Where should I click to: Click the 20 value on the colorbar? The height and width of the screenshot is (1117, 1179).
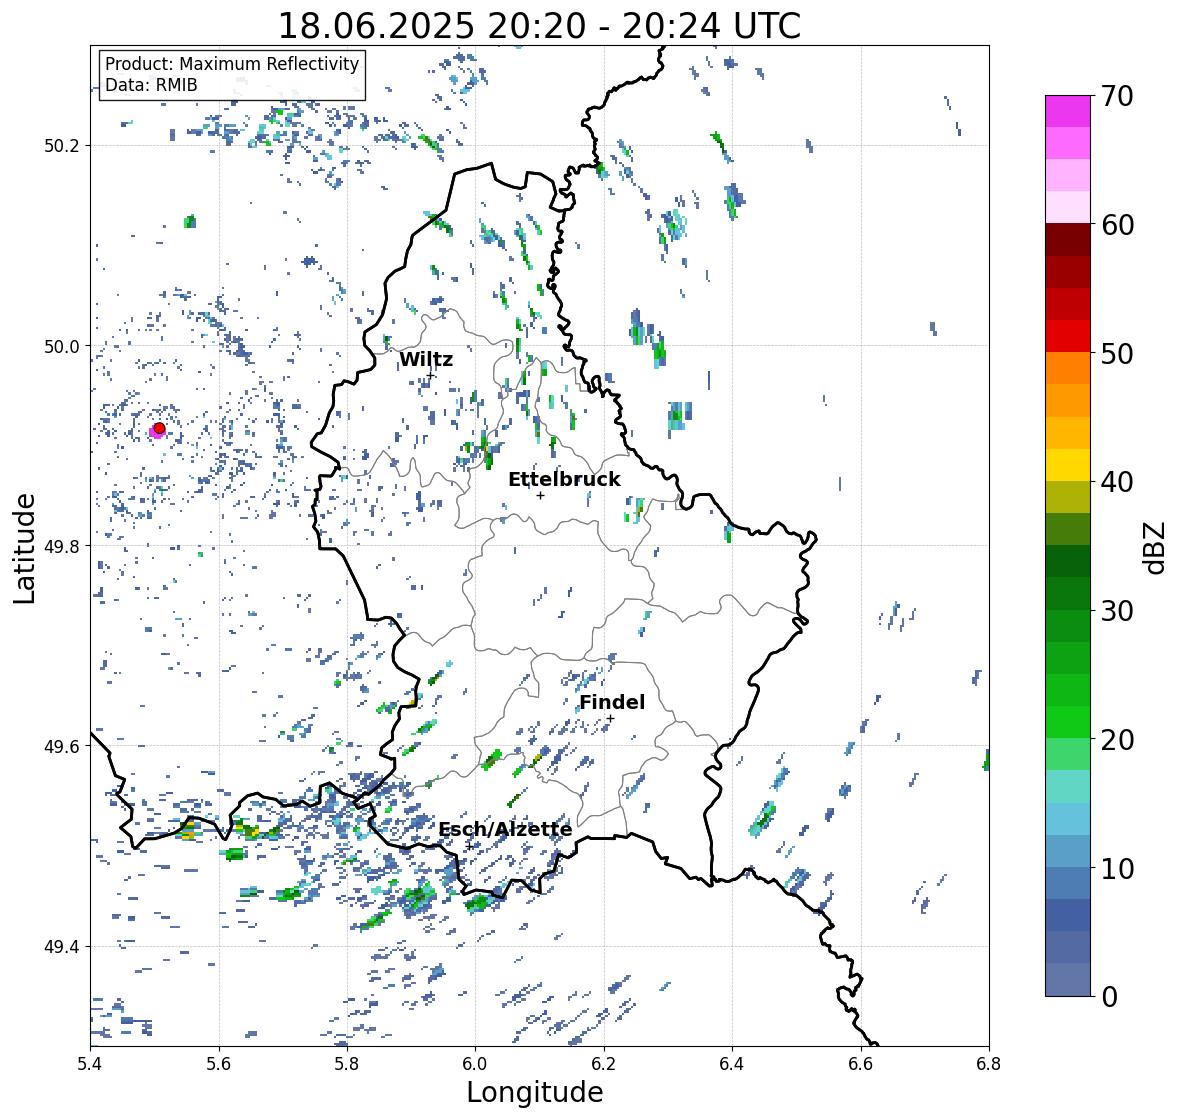pos(1117,739)
